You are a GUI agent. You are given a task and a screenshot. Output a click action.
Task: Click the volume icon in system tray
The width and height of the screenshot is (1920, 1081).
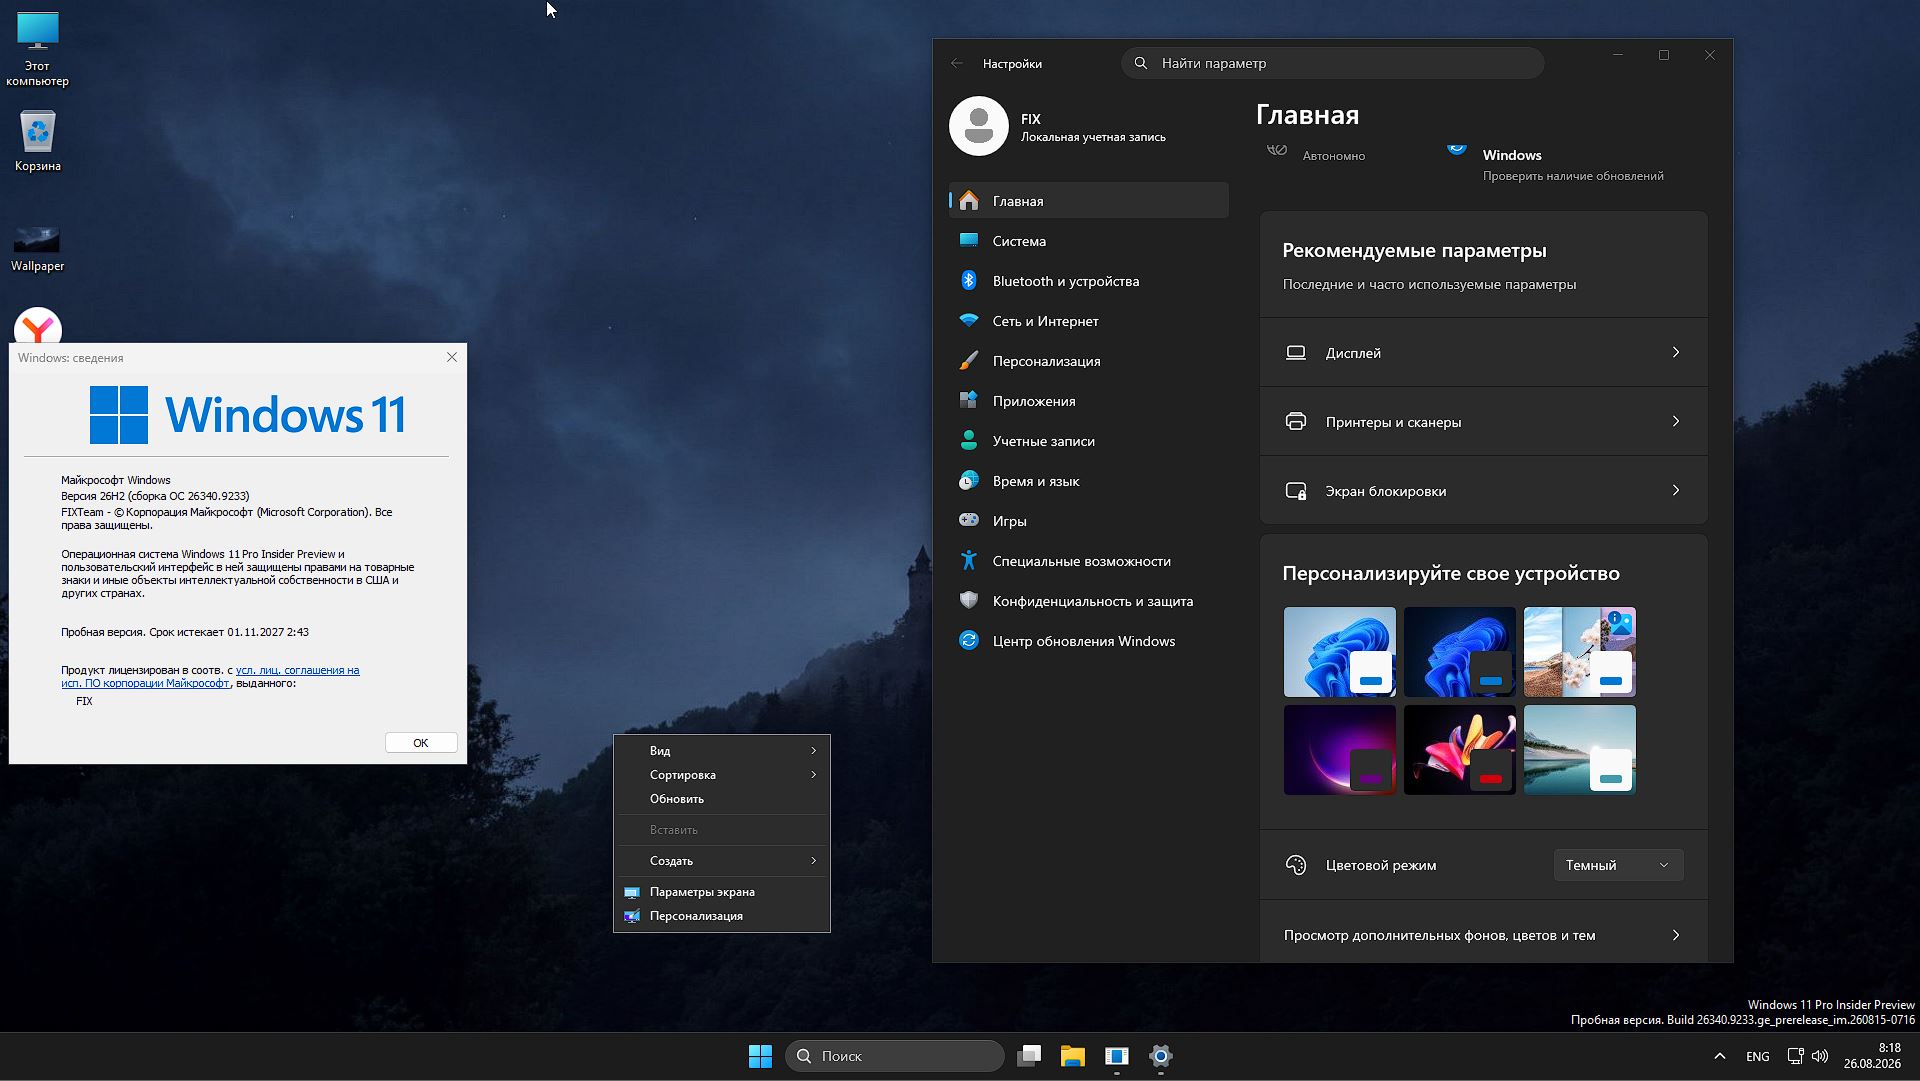coord(1820,1056)
